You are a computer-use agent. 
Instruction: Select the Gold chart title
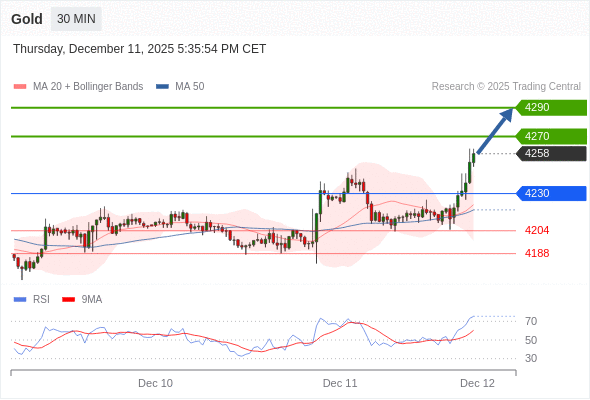coord(27,19)
